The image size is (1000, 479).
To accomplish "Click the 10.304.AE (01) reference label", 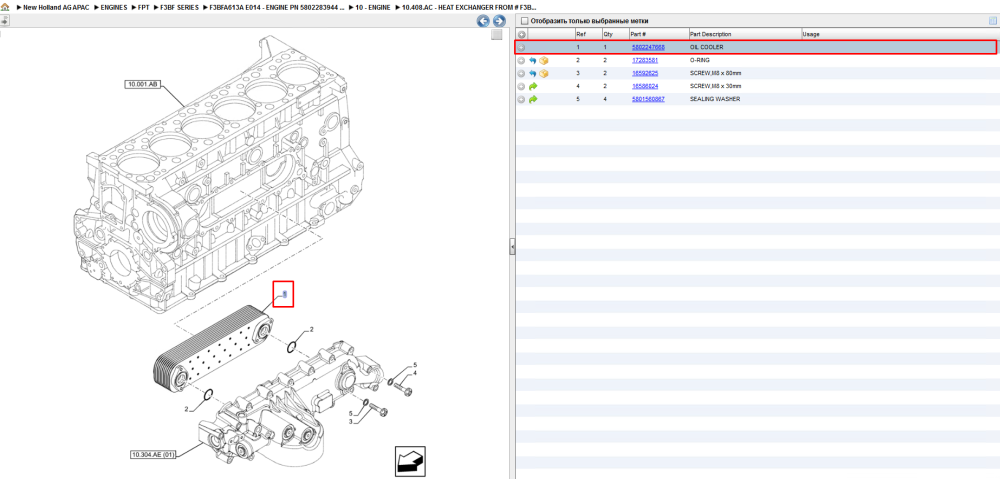I will pos(152,455).
